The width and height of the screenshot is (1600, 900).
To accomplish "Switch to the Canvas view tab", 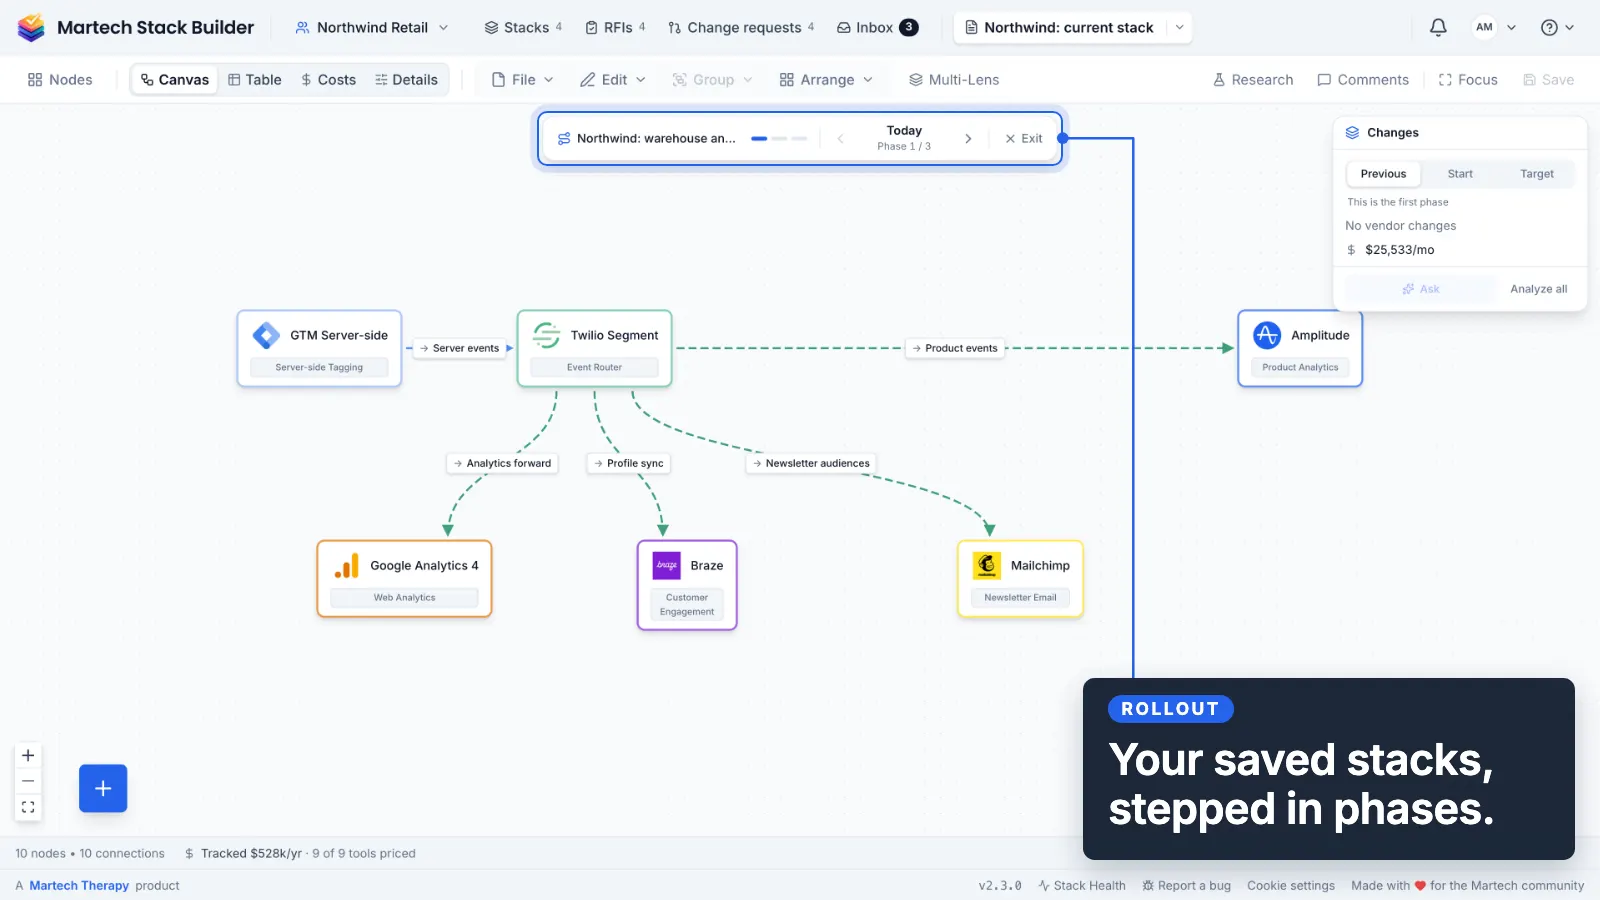I will (175, 79).
